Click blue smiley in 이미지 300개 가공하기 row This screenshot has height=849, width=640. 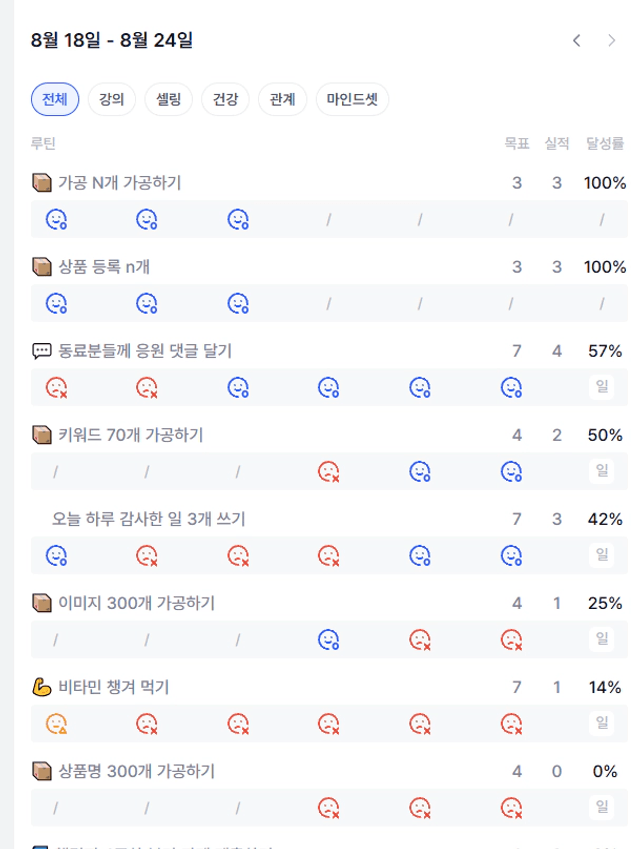(329, 639)
